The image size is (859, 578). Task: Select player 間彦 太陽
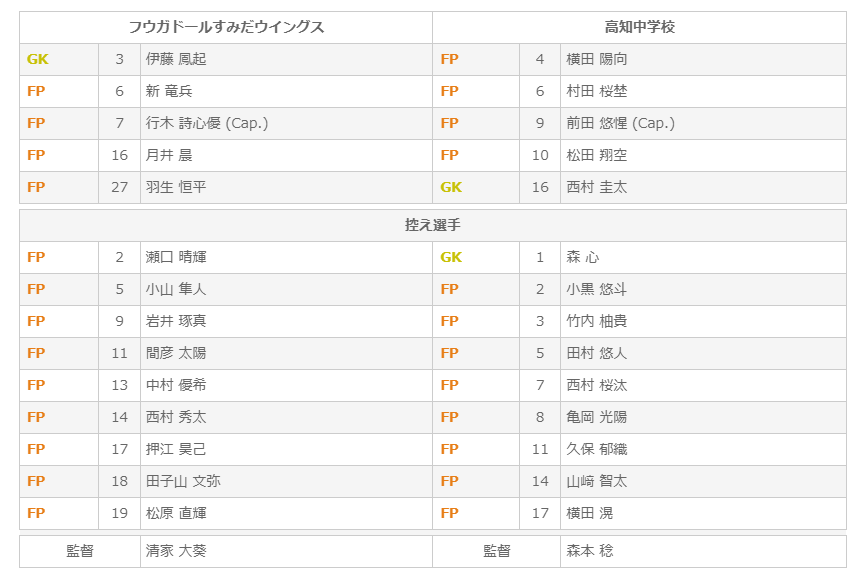click(x=176, y=353)
